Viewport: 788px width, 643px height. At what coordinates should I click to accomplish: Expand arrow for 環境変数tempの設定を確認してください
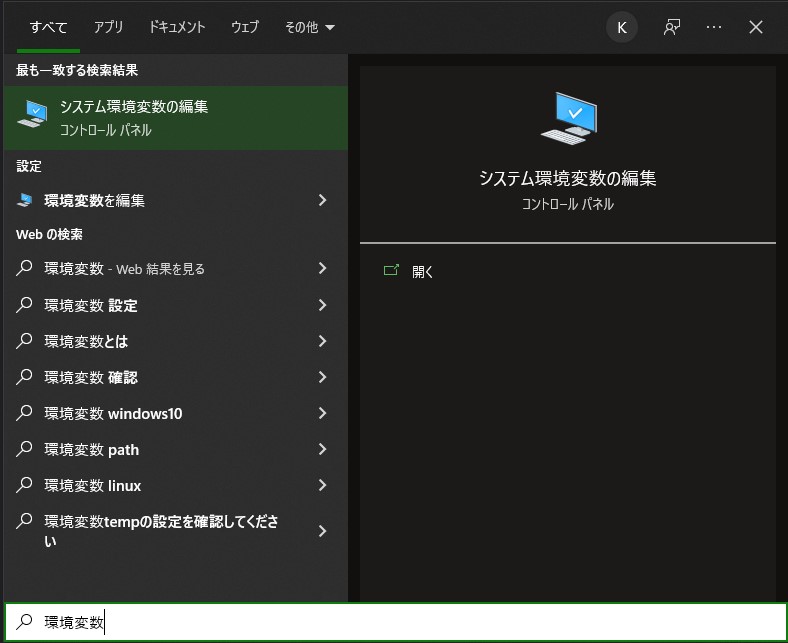click(323, 531)
